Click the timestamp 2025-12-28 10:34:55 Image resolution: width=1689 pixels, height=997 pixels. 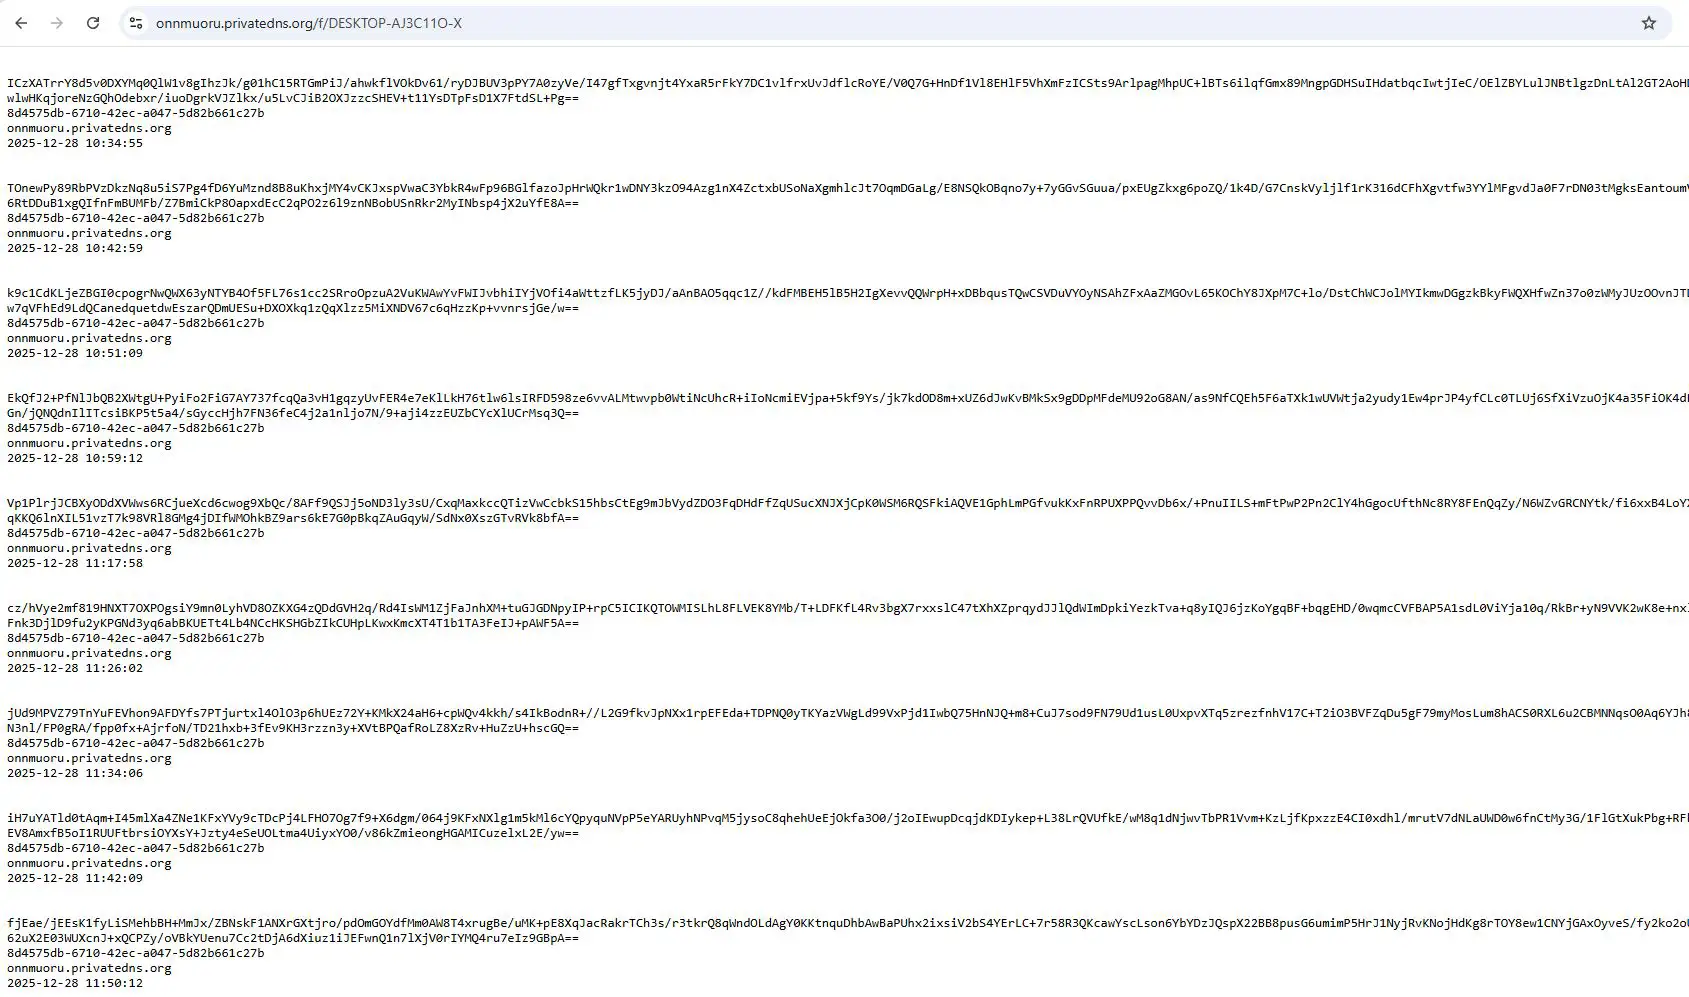coord(75,143)
